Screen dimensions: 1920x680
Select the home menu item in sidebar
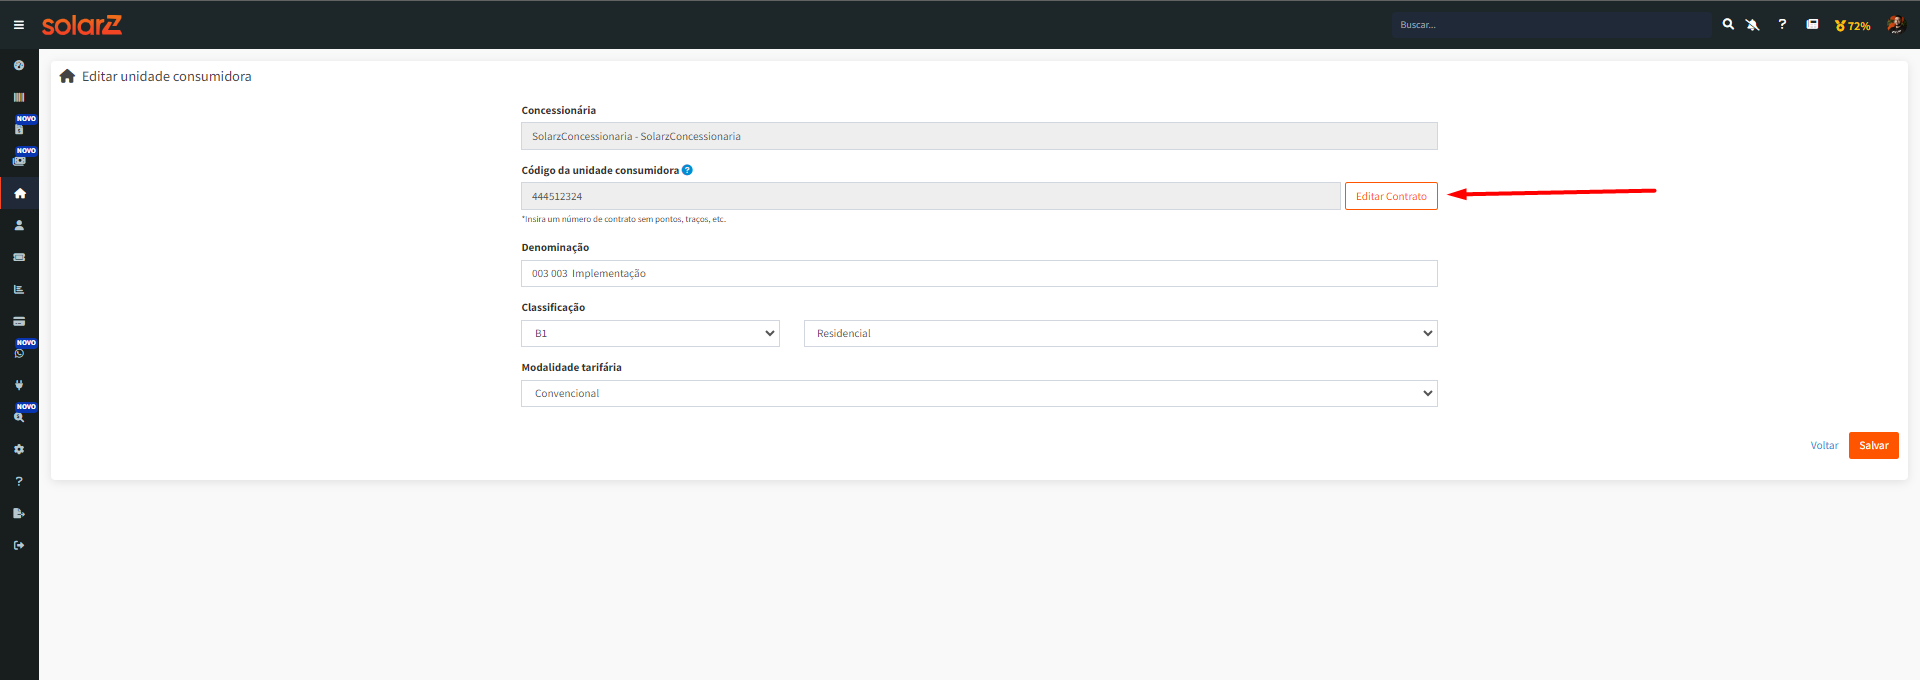(x=19, y=193)
